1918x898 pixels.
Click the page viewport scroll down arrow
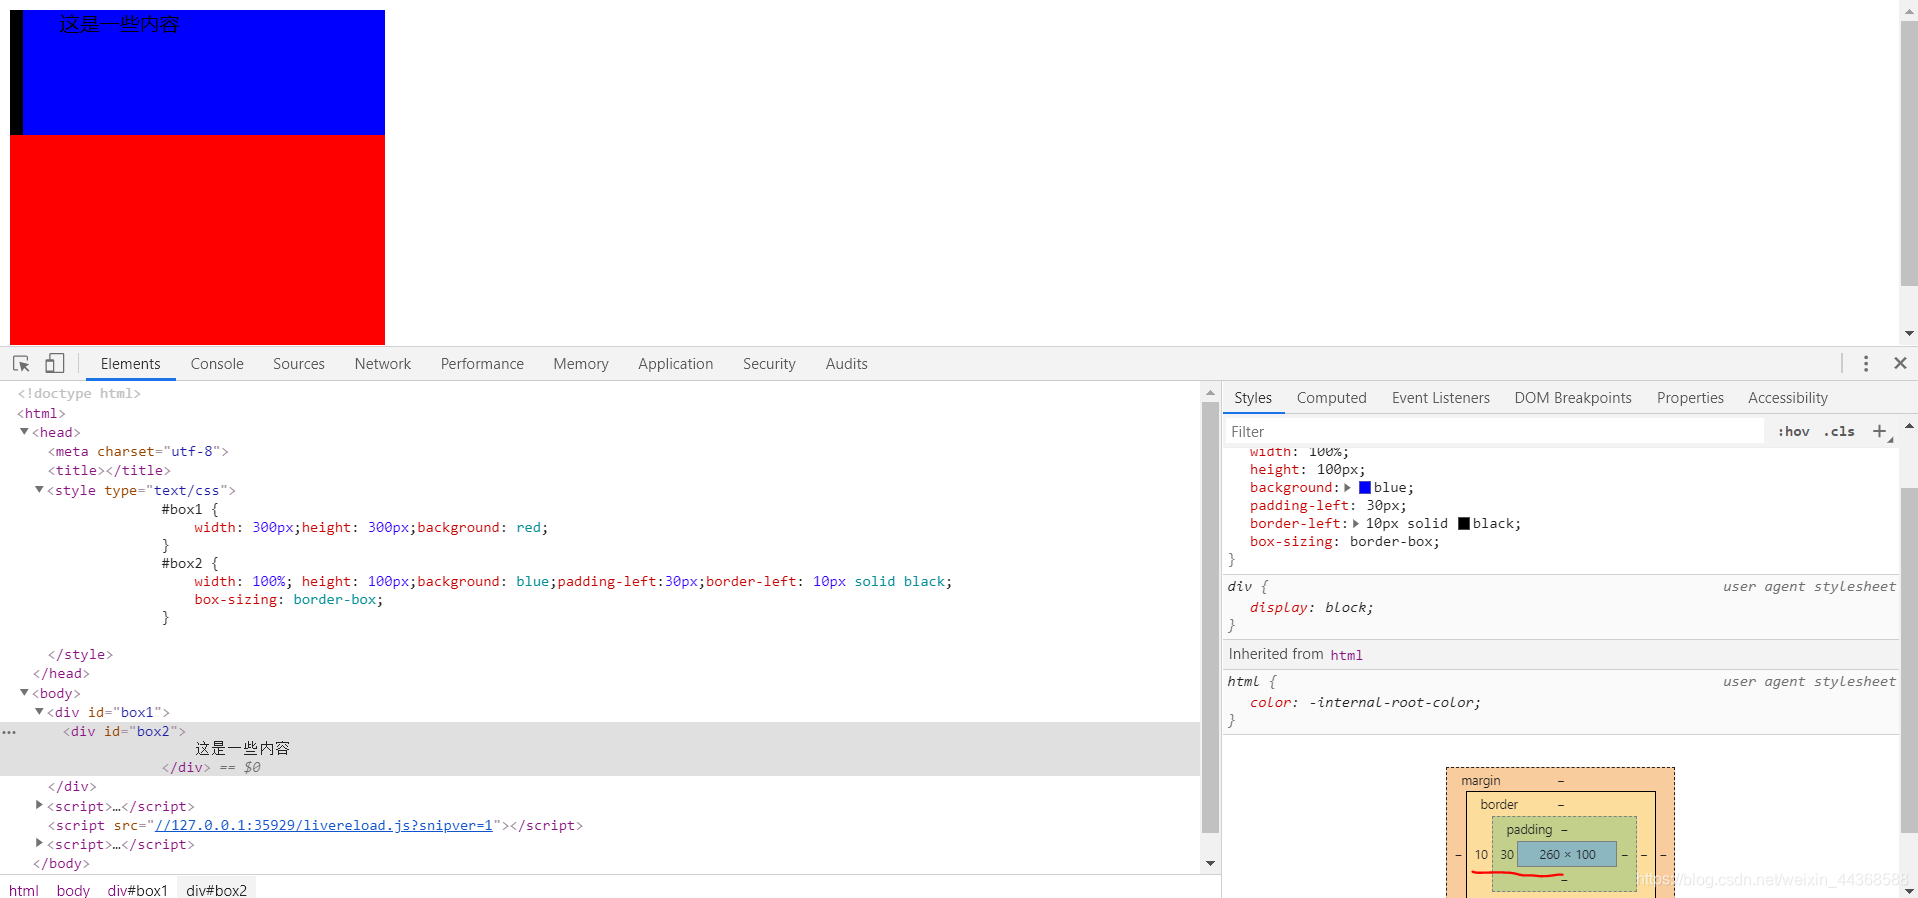pos(1909,333)
